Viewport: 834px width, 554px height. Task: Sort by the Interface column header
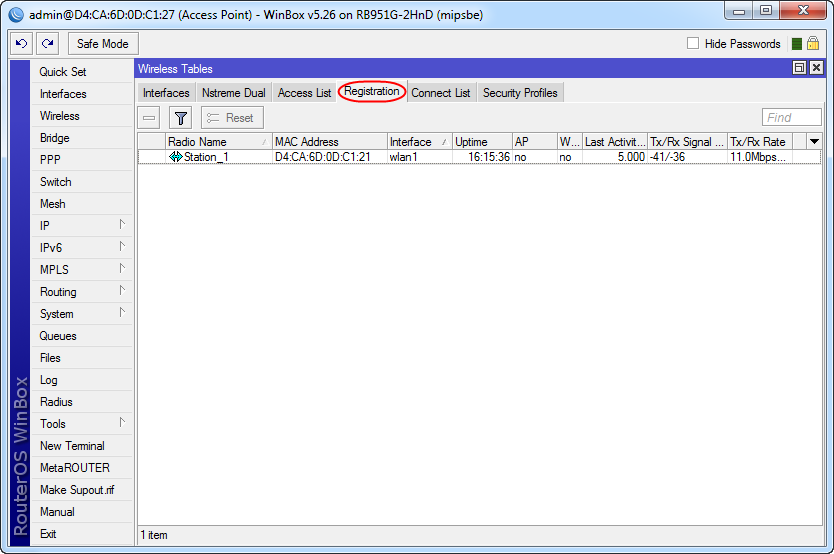pos(420,141)
